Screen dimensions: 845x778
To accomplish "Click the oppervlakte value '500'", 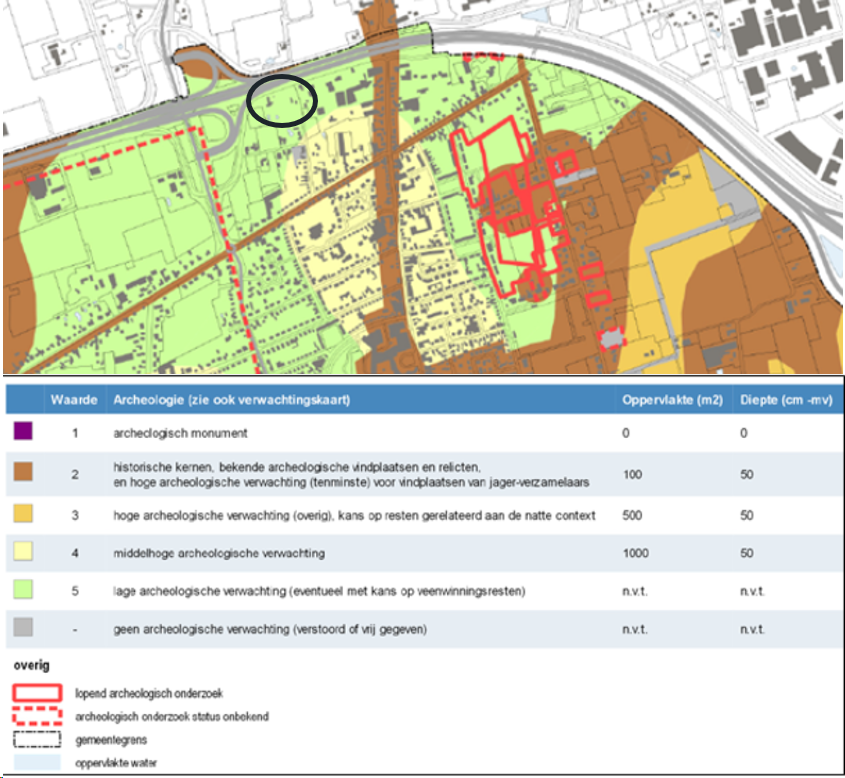I will (x=632, y=515).
